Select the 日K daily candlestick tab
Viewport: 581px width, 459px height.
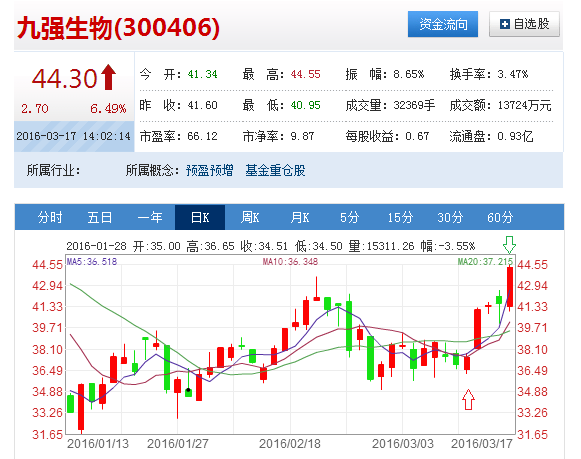(x=200, y=217)
